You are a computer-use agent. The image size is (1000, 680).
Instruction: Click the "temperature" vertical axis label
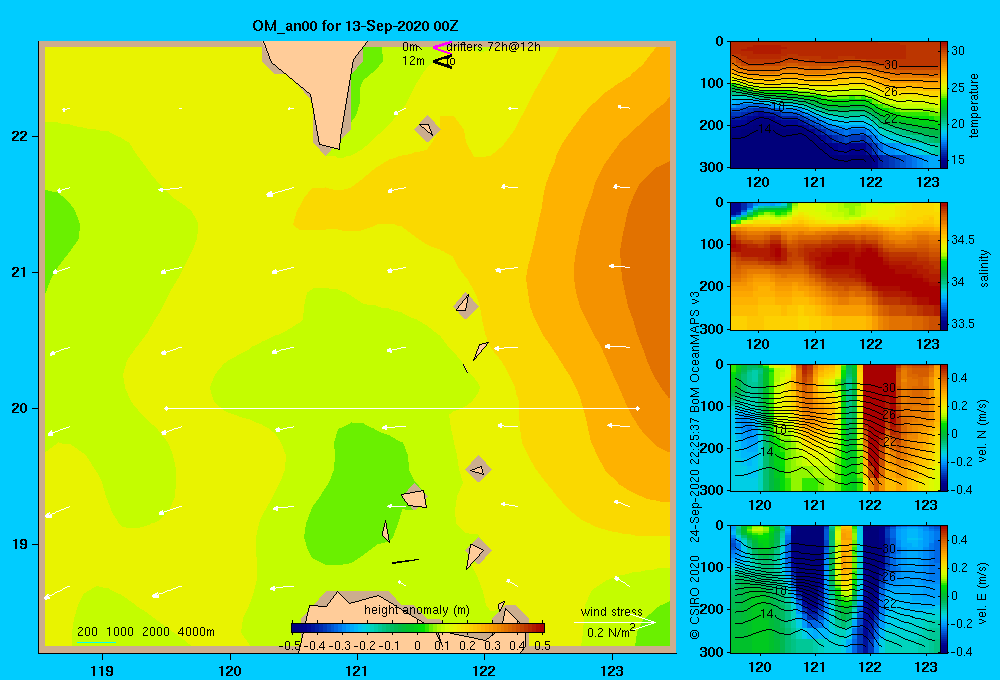(x=974, y=105)
